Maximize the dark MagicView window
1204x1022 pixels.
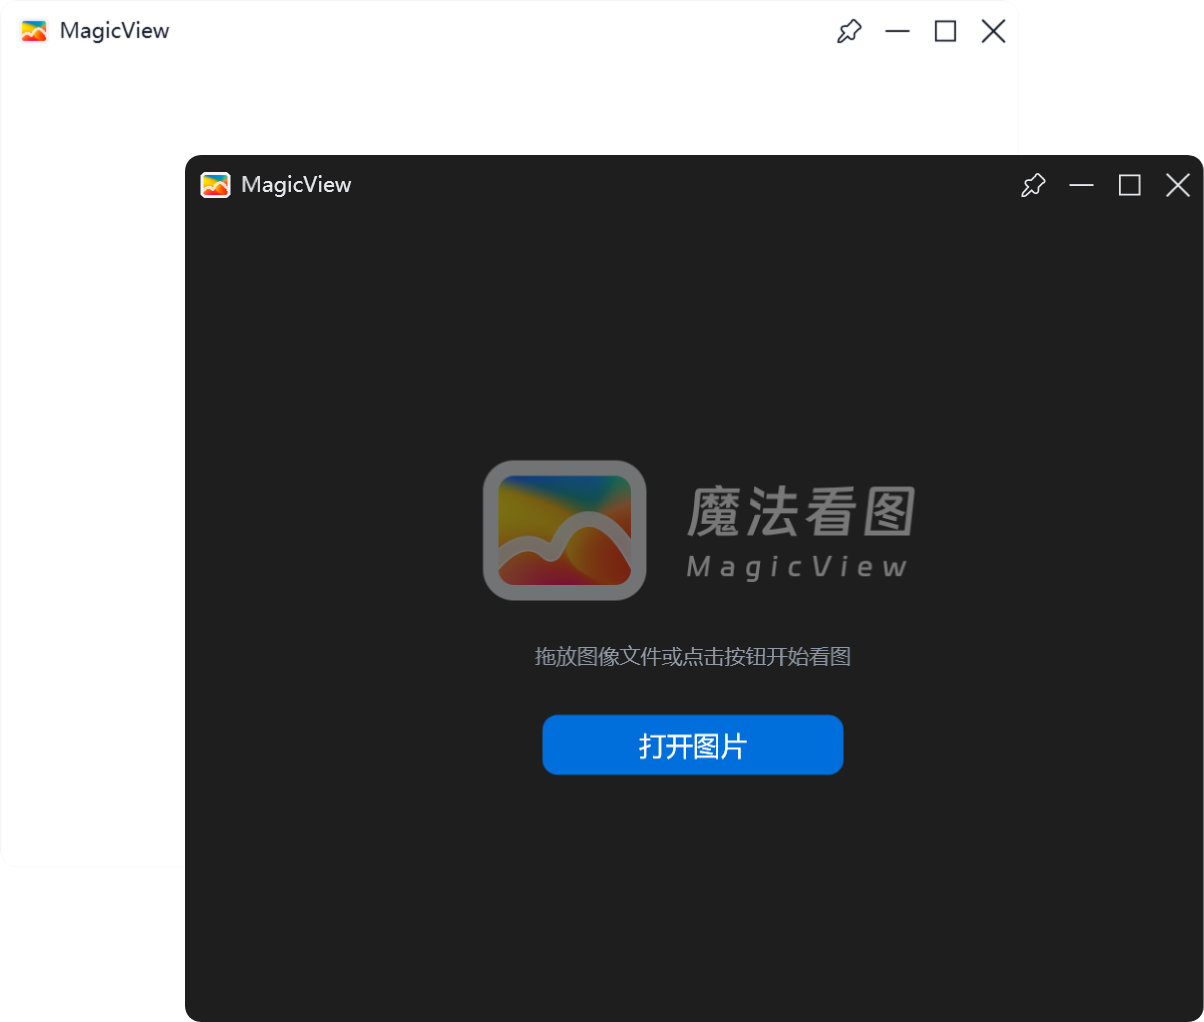tap(1130, 185)
